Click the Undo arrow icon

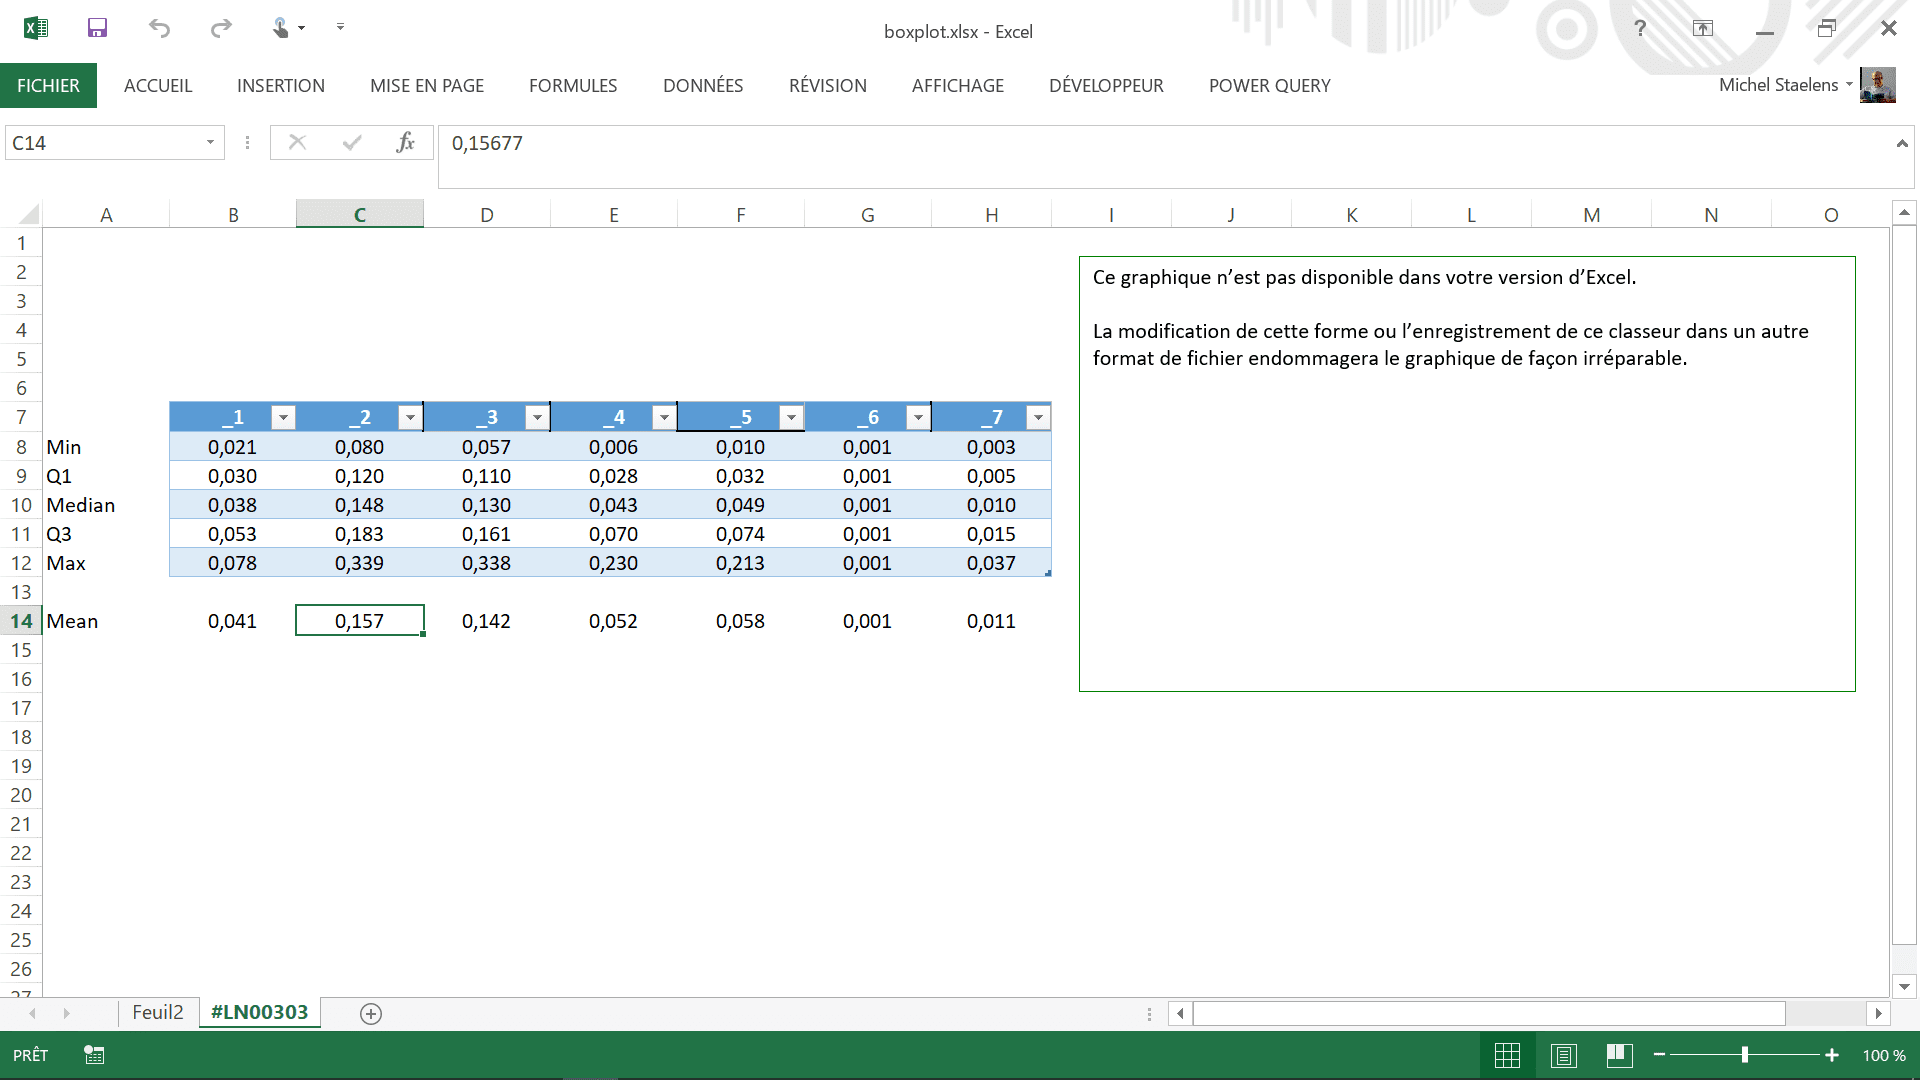(x=159, y=28)
